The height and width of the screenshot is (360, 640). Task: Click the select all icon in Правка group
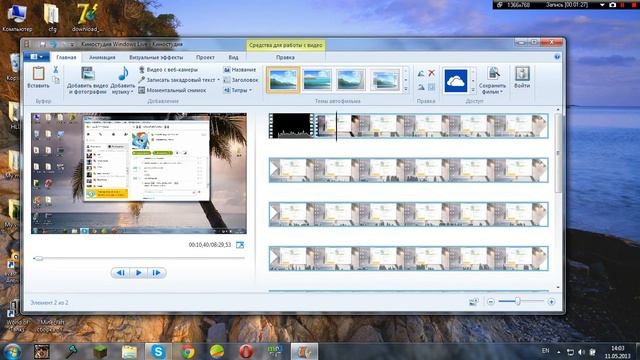pos(431,87)
